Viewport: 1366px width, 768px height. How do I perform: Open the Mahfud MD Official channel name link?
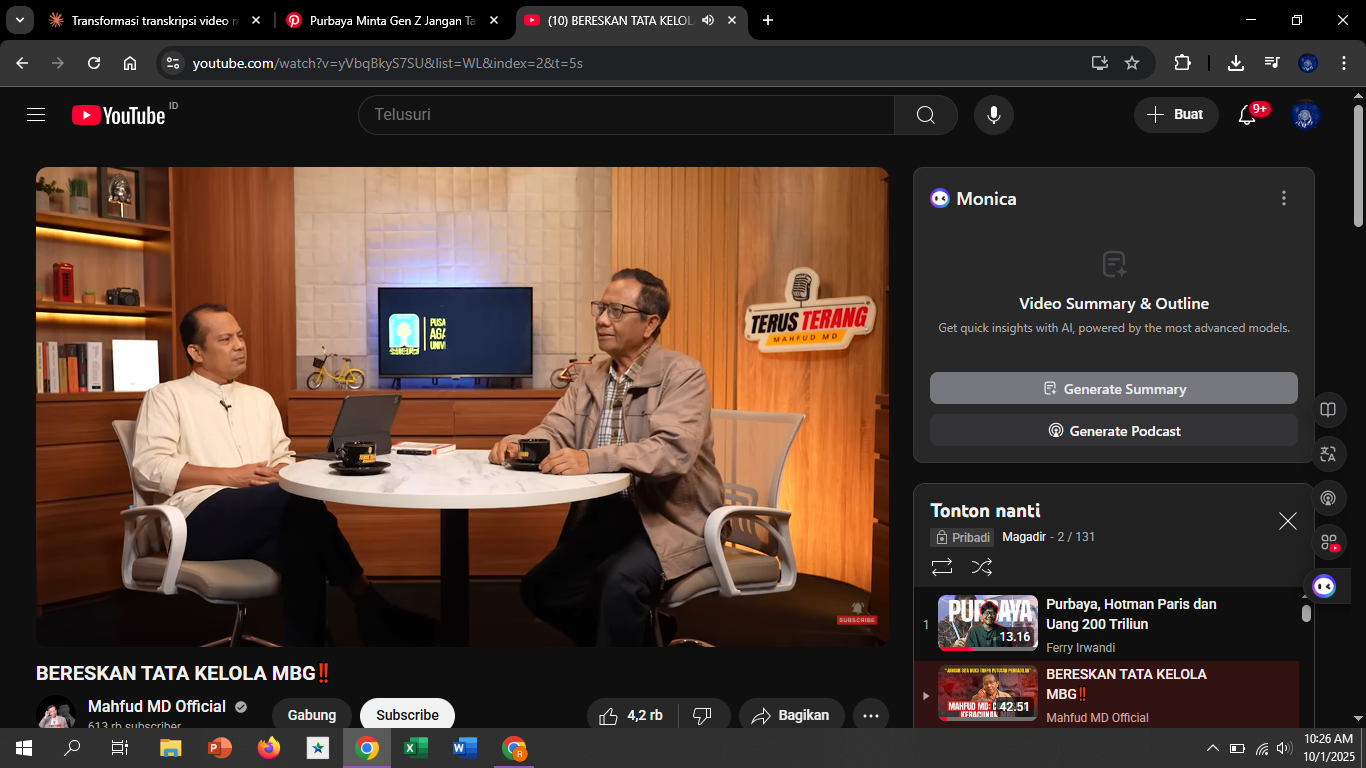coord(157,706)
